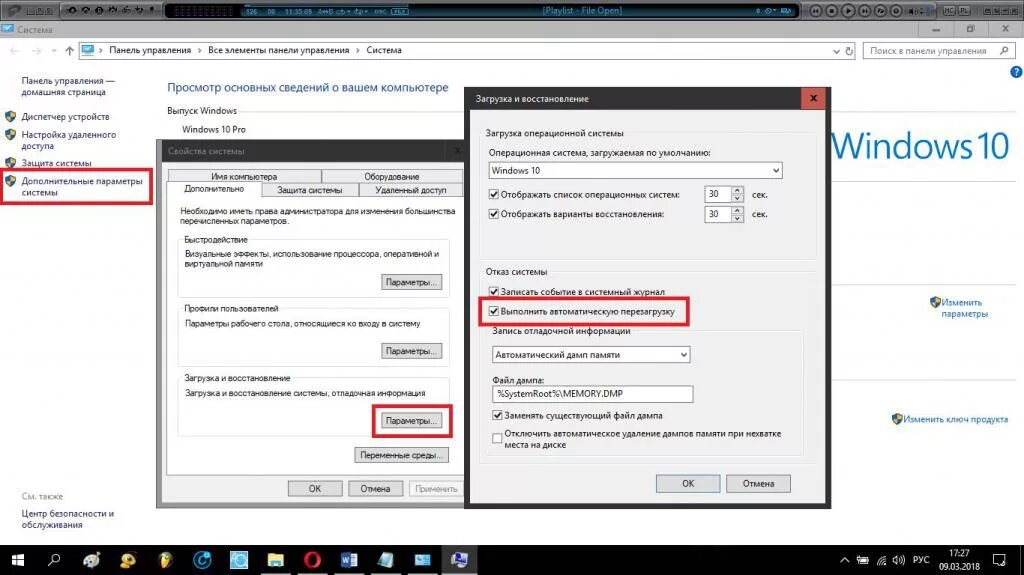Screen dimensions: 1024x575
Task: Click the chevron after 'Панель управления' in the breadcrumb
Action: click(x=199, y=50)
